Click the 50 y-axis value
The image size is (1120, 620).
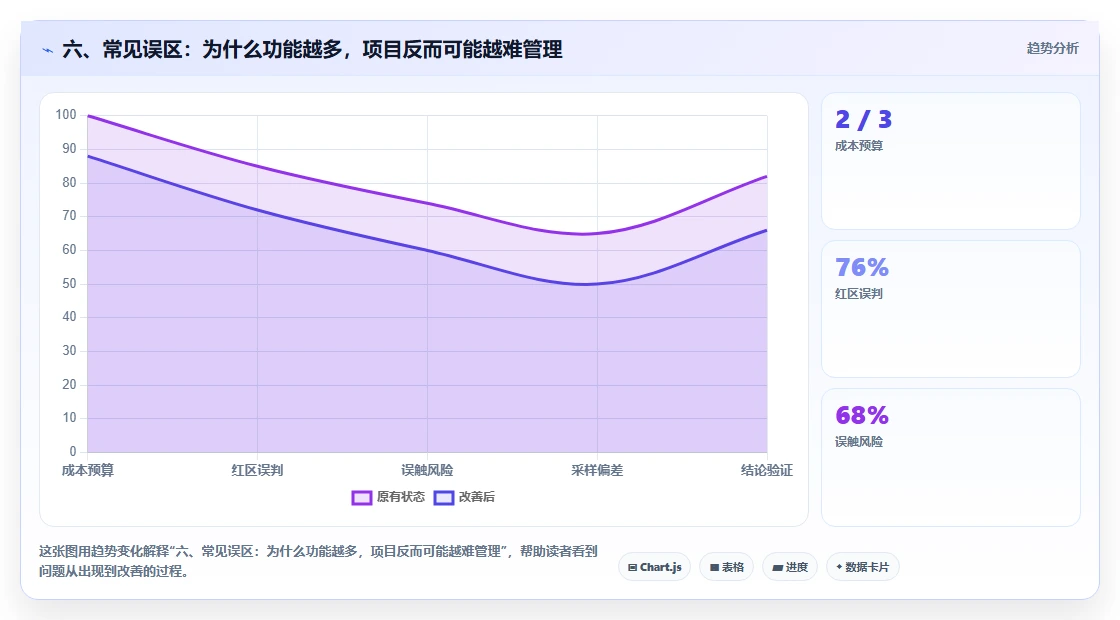coord(69,284)
